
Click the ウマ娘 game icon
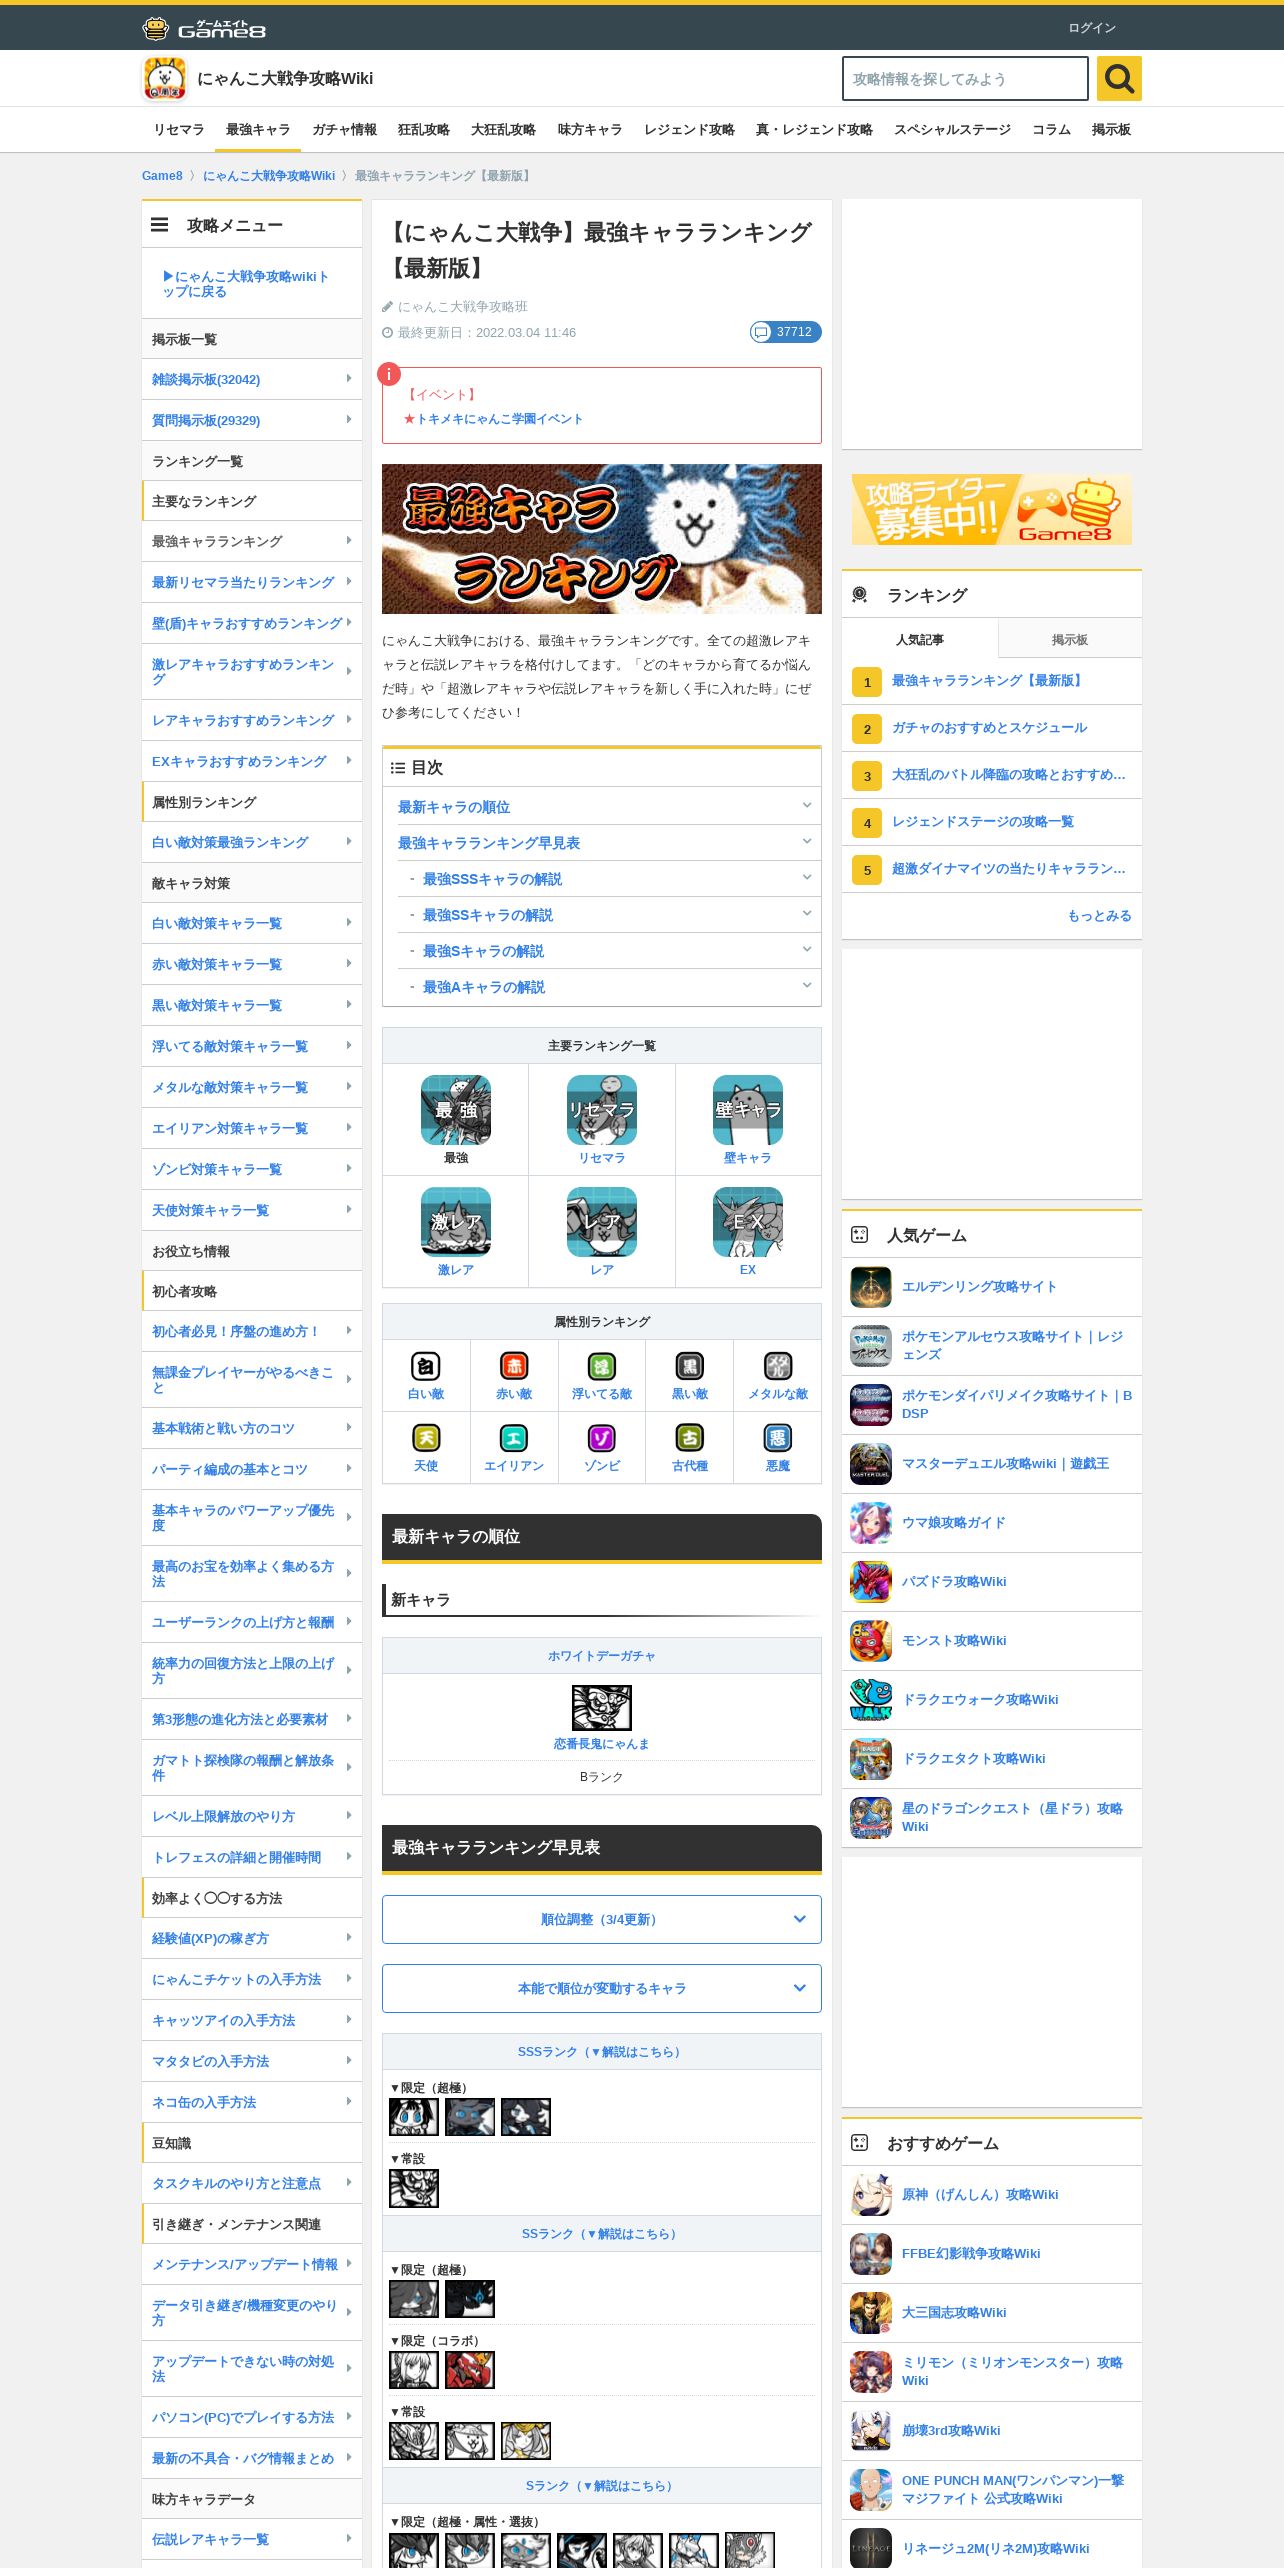tap(871, 1523)
